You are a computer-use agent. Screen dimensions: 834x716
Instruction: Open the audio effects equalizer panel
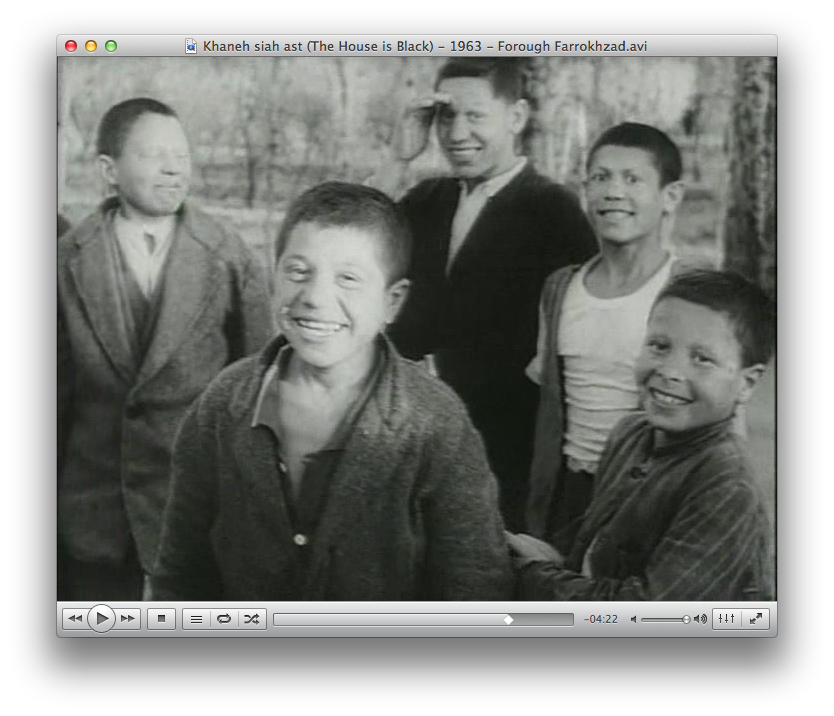pos(727,619)
